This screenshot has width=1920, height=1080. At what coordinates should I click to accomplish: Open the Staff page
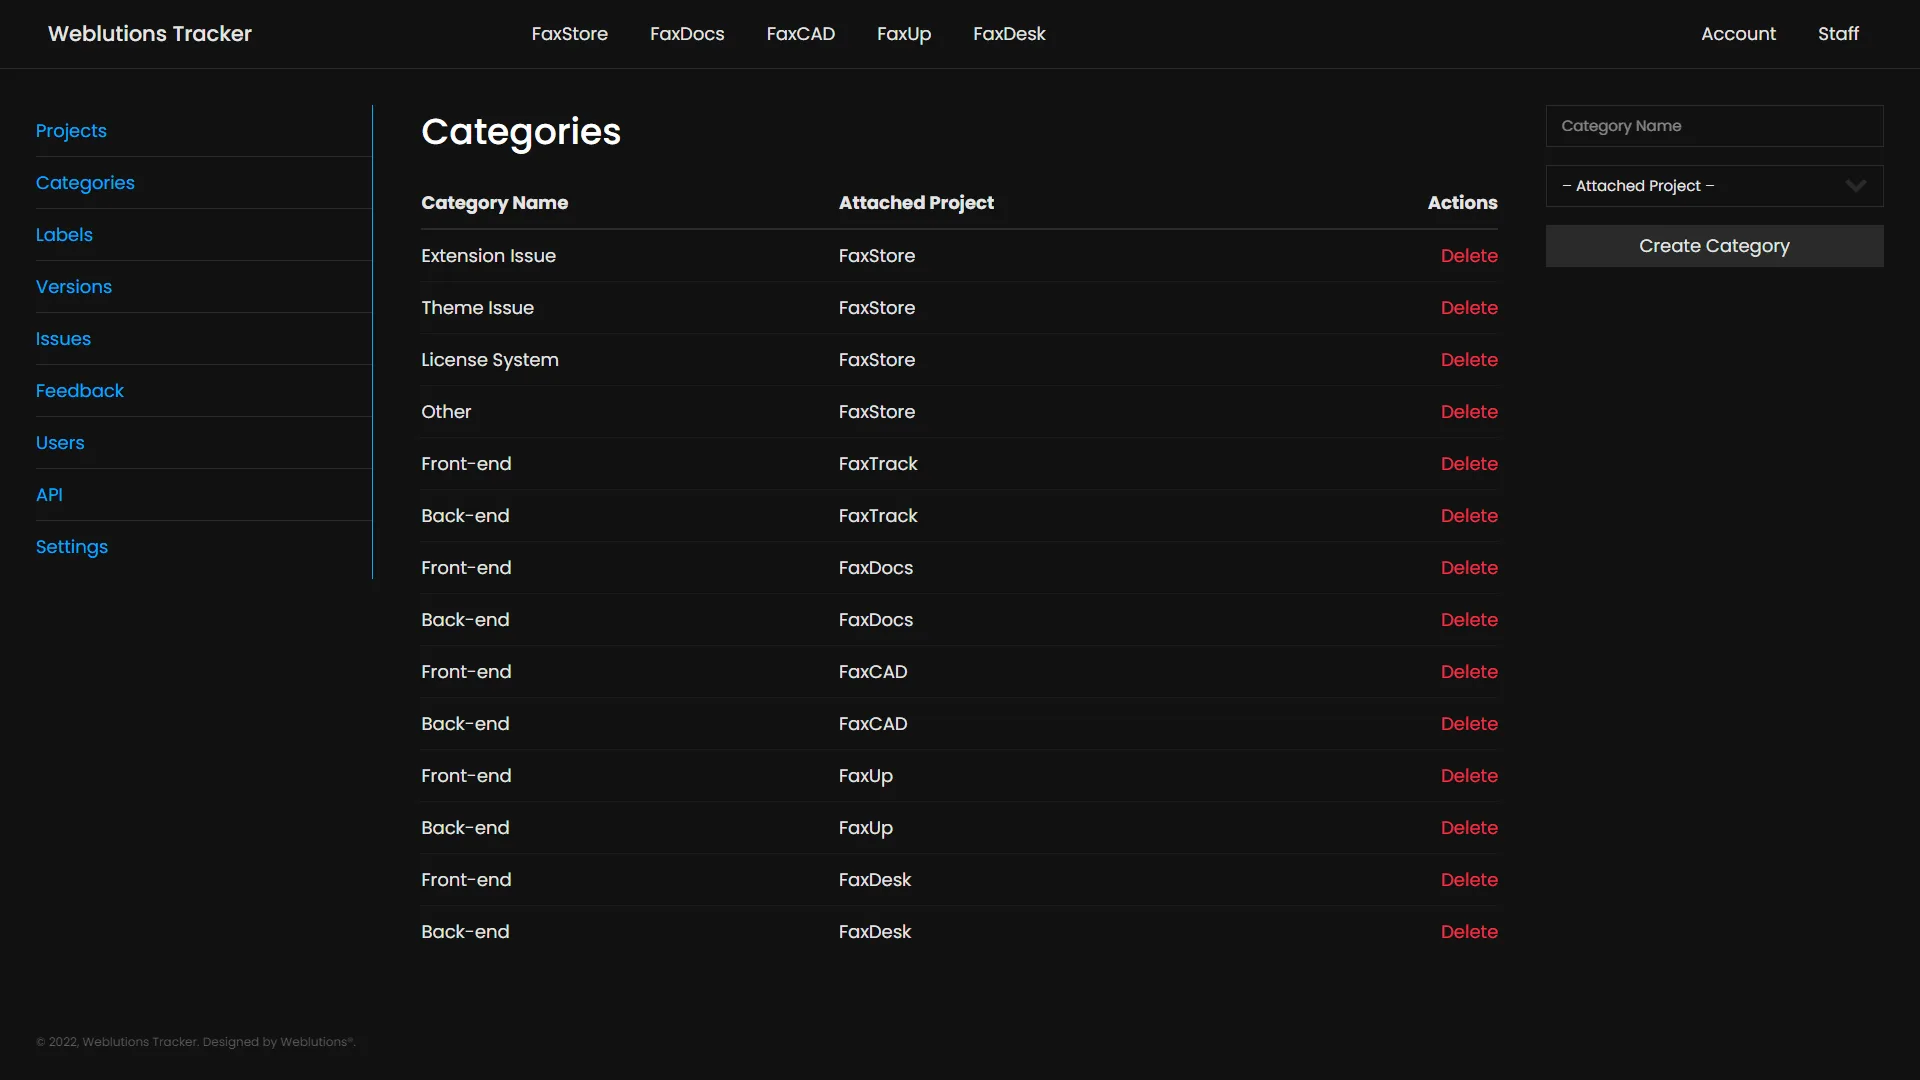click(1839, 33)
